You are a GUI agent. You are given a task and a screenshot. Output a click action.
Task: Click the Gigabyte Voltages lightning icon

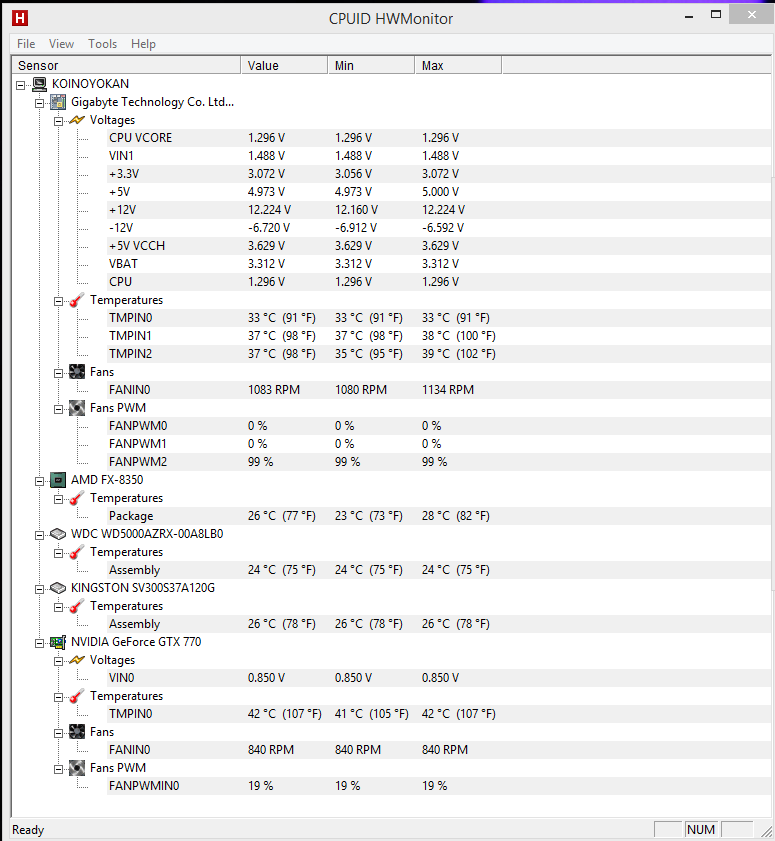[x=77, y=120]
